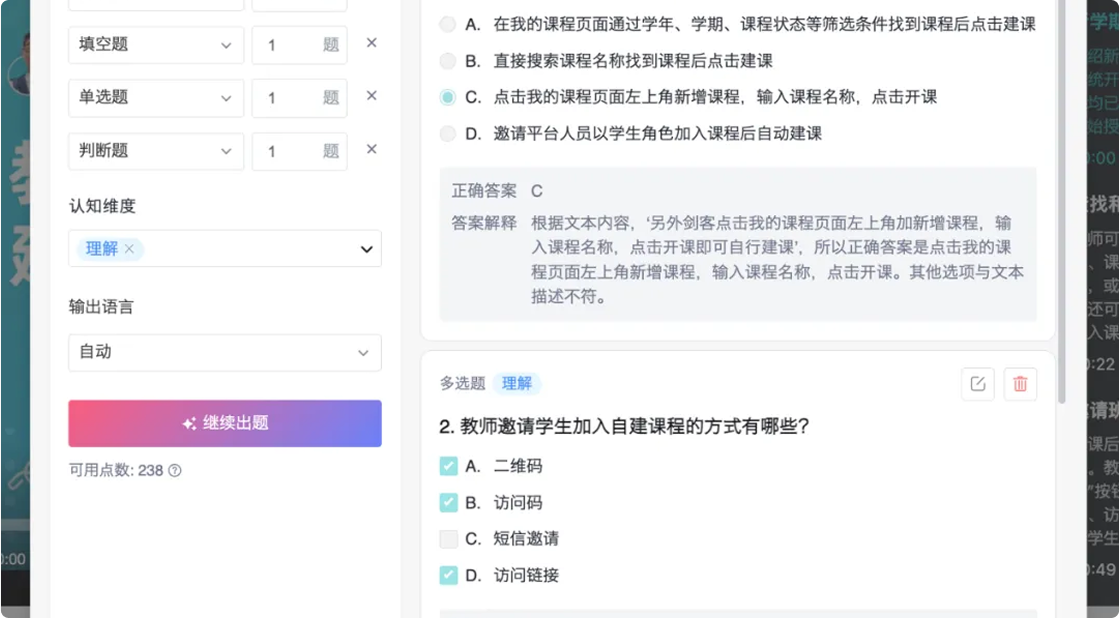Viewport: 1120px width, 618px height.
Task: Click help icon next to 可用点数
Action: pyautogui.click(x=174, y=470)
